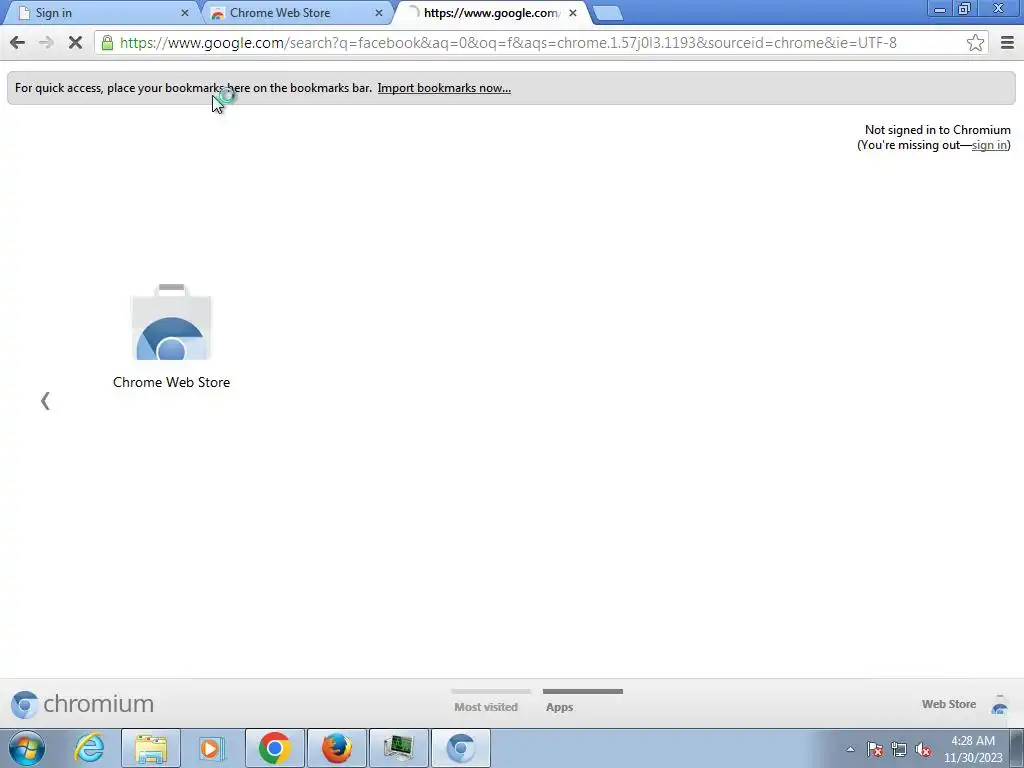The height and width of the screenshot is (768, 1024).
Task: Minimize the Chromium window
Action: 940,9
